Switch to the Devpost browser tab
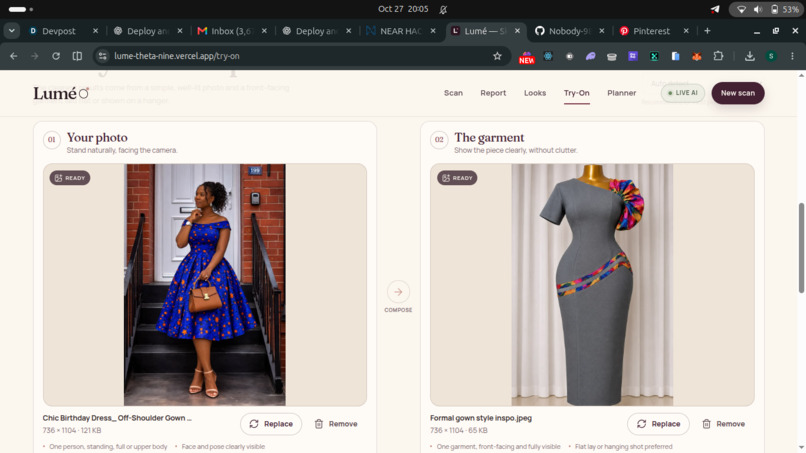 click(58, 31)
